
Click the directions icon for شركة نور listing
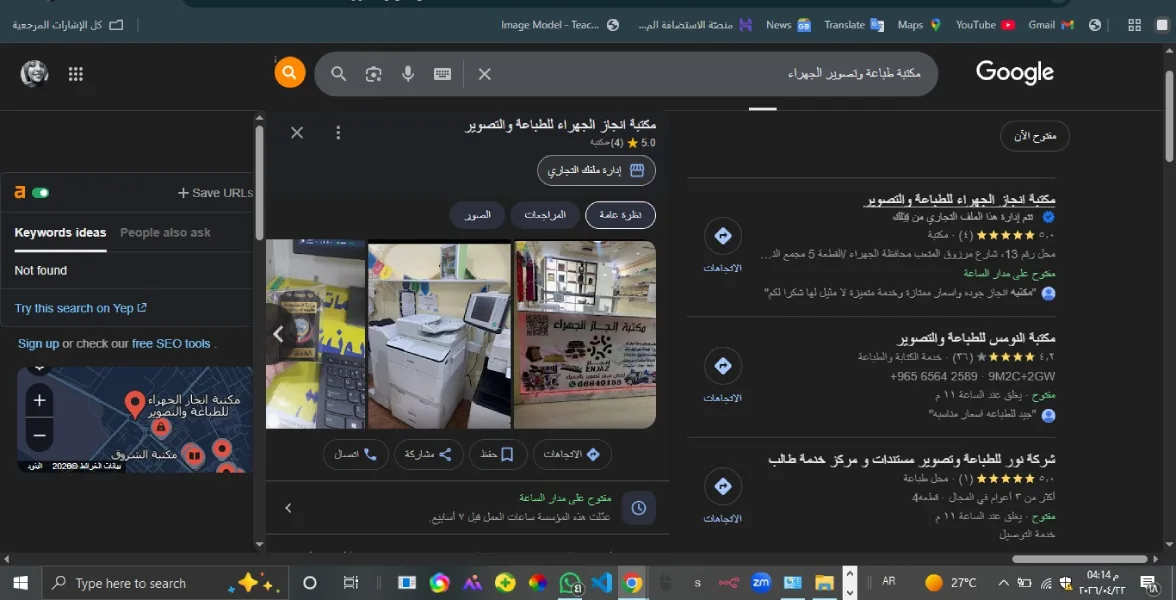pyautogui.click(x=723, y=486)
